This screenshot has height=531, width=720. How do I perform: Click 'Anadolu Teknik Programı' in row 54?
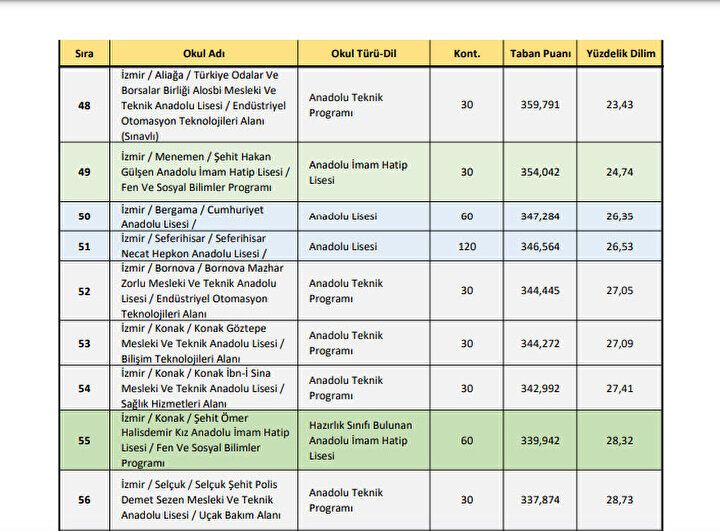click(346, 388)
